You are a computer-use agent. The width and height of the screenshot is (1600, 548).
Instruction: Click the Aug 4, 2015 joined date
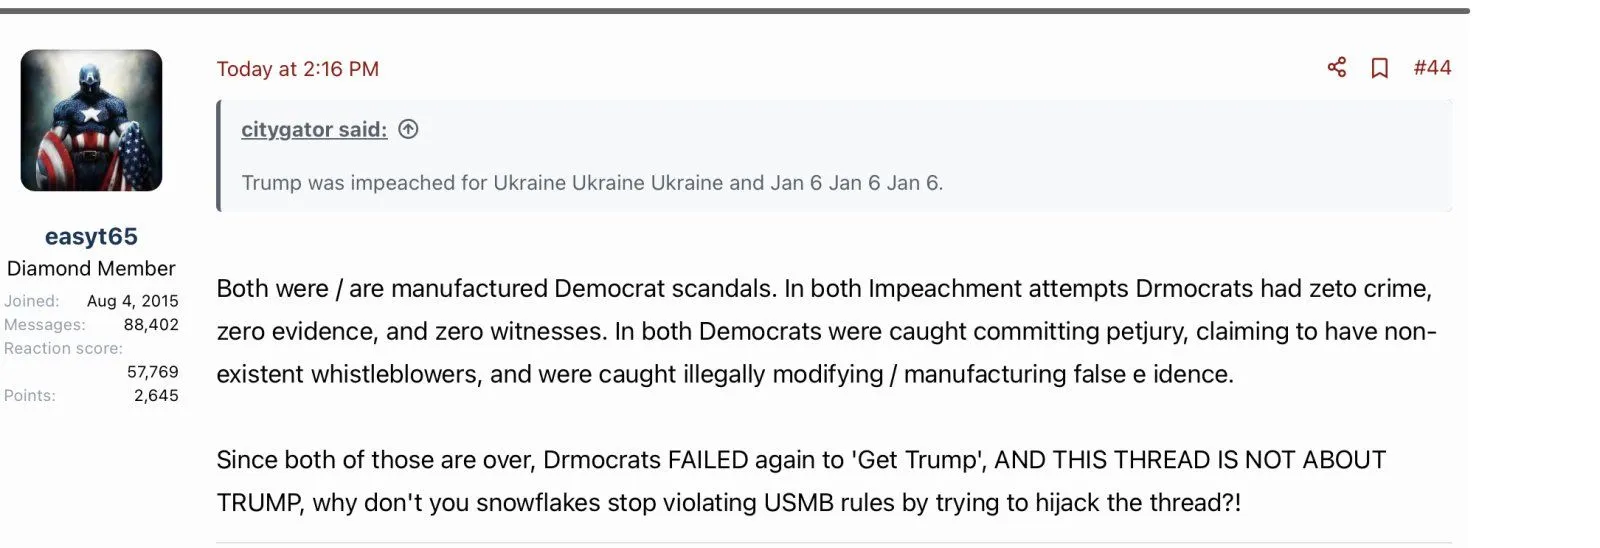(x=132, y=300)
